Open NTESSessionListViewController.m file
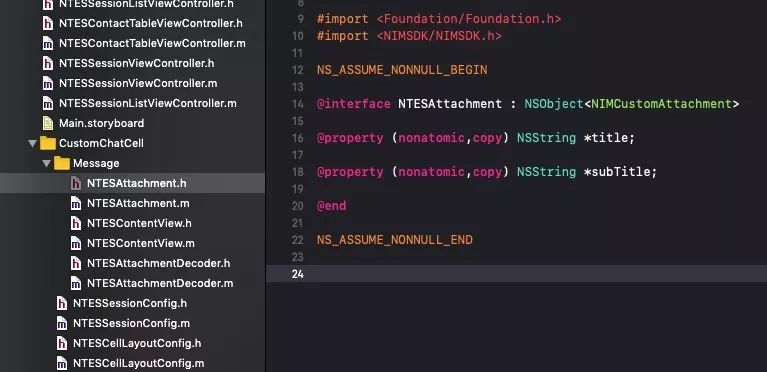Image resolution: width=767 pixels, height=372 pixels. click(x=148, y=103)
